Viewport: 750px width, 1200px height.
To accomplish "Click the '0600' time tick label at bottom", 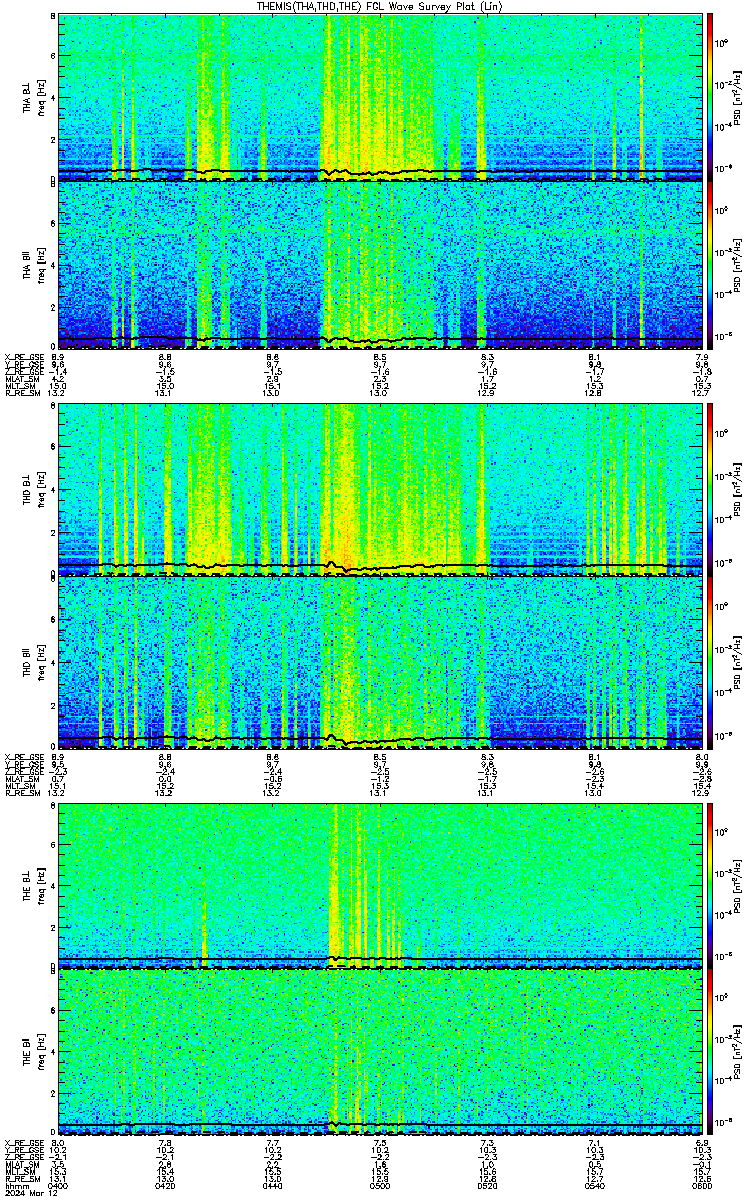I will pos(702,1185).
